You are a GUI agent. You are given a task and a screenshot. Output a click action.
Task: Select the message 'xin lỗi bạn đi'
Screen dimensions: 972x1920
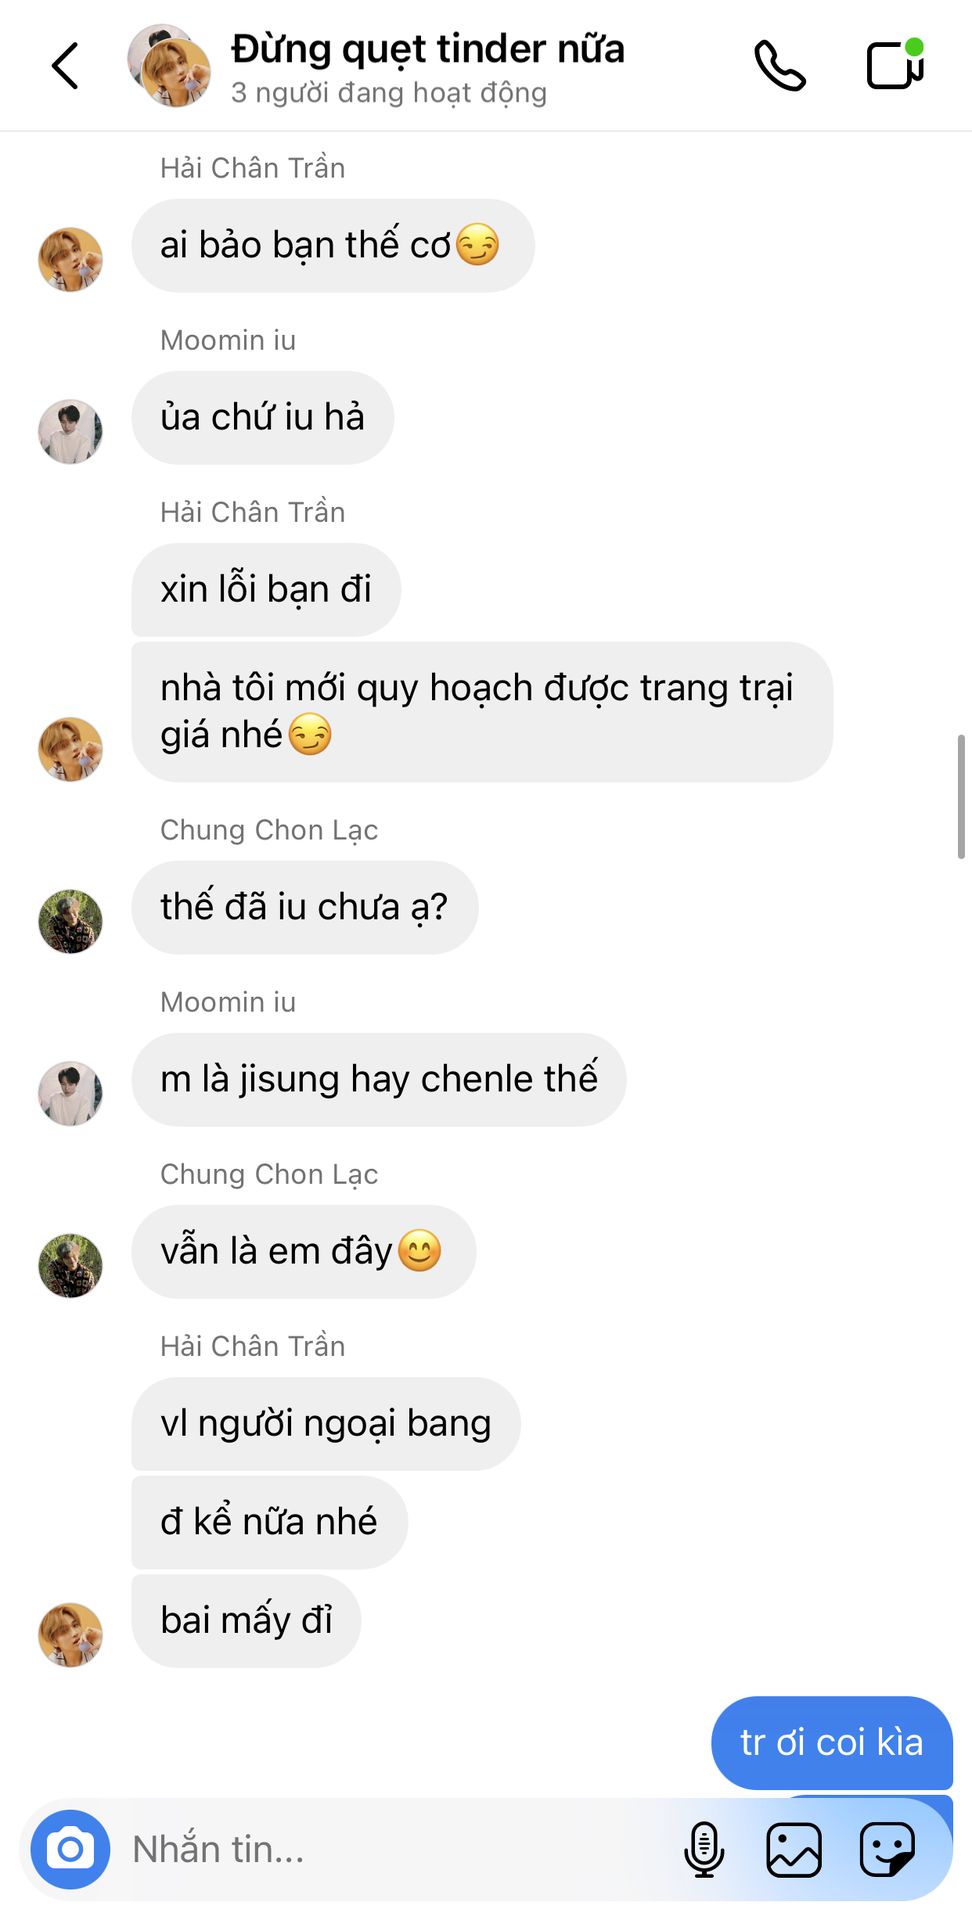(x=266, y=589)
